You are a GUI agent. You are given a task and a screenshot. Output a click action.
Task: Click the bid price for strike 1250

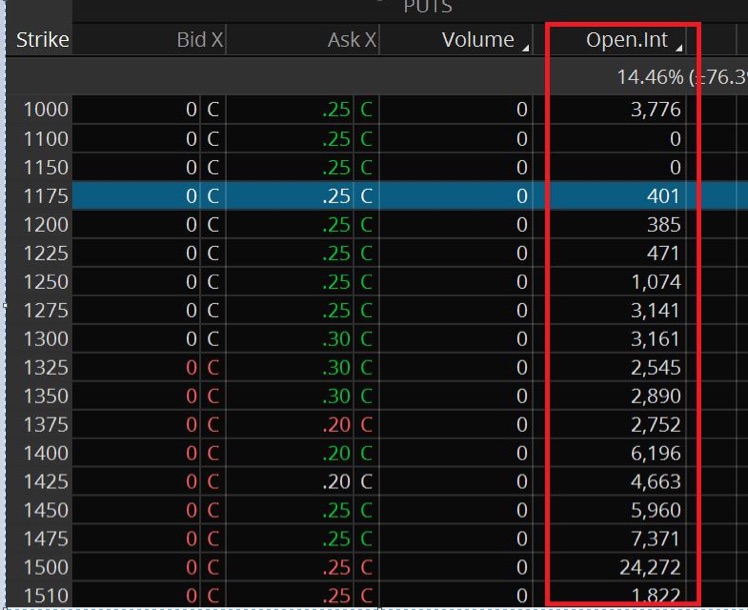pyautogui.click(x=190, y=282)
